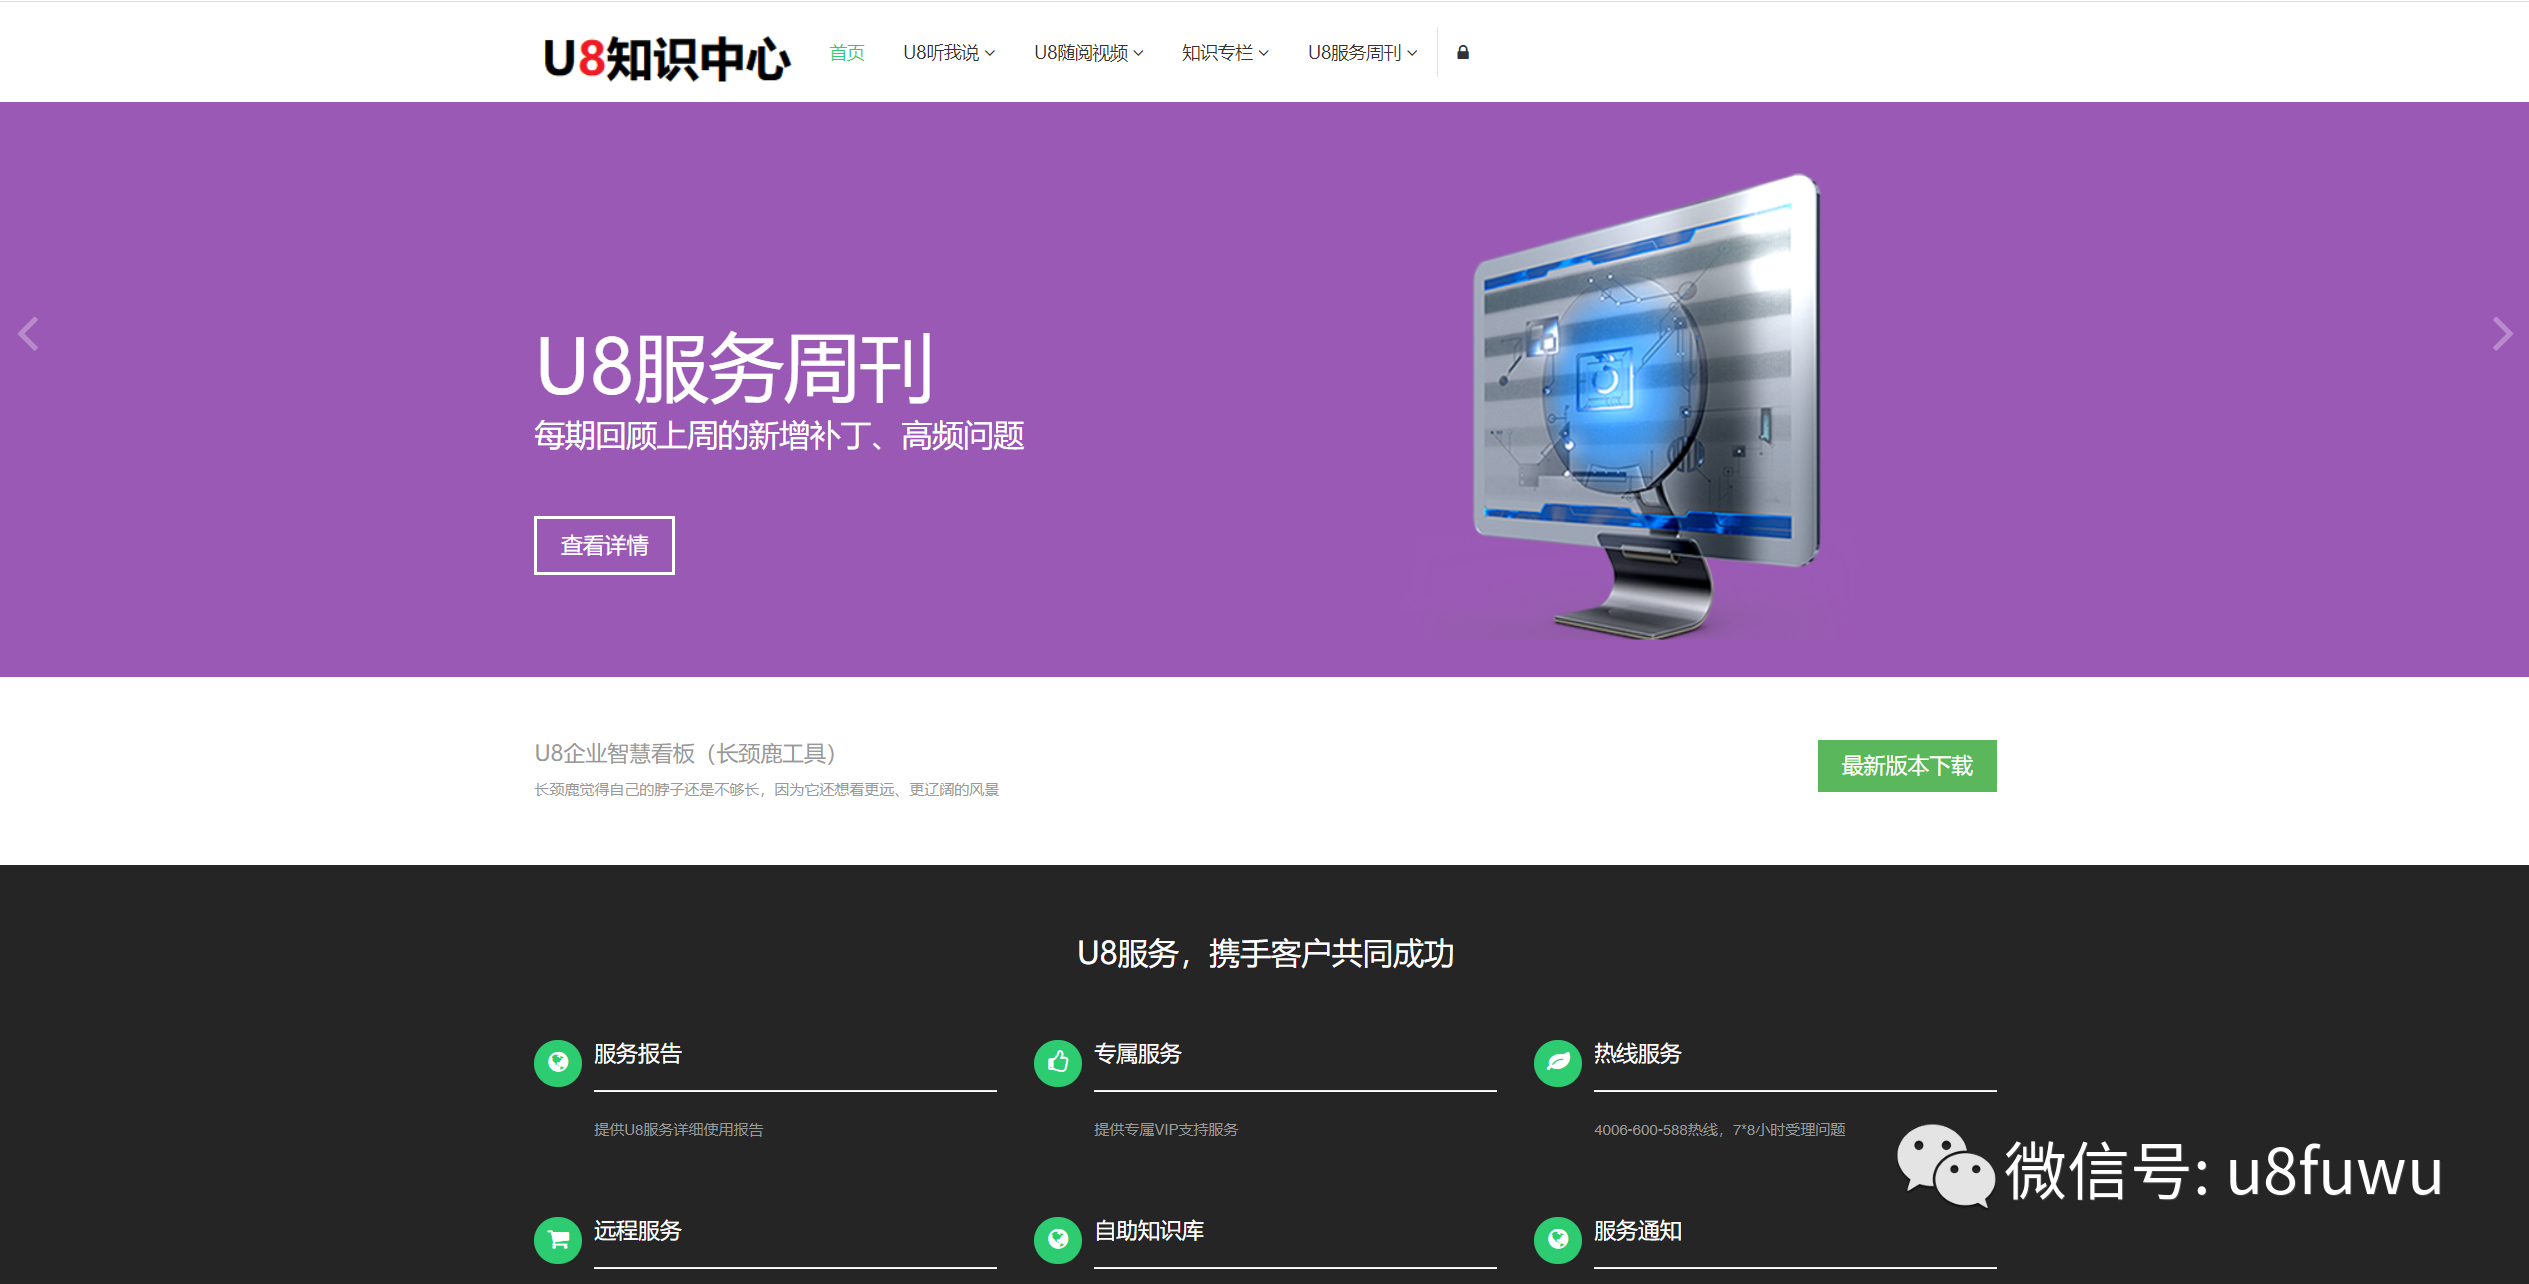The width and height of the screenshot is (2529, 1284).
Task: Expand the chevron beside U8听我说
Action: point(990,54)
